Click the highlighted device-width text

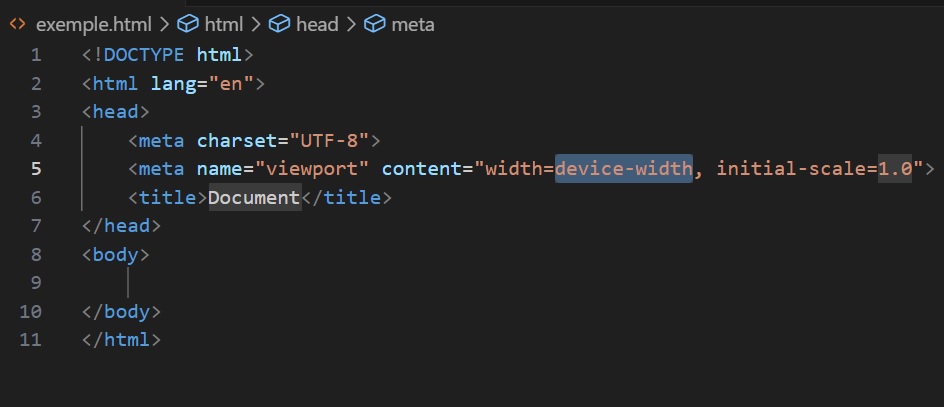623,168
